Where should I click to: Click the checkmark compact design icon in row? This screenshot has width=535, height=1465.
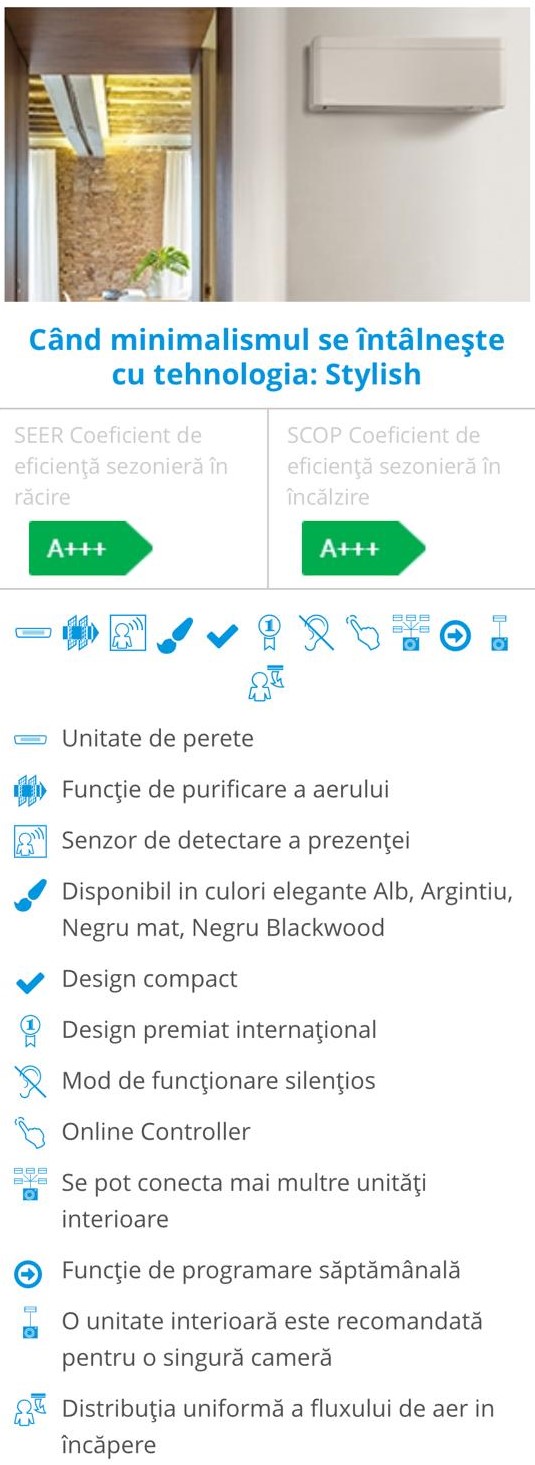pyautogui.click(x=222, y=635)
